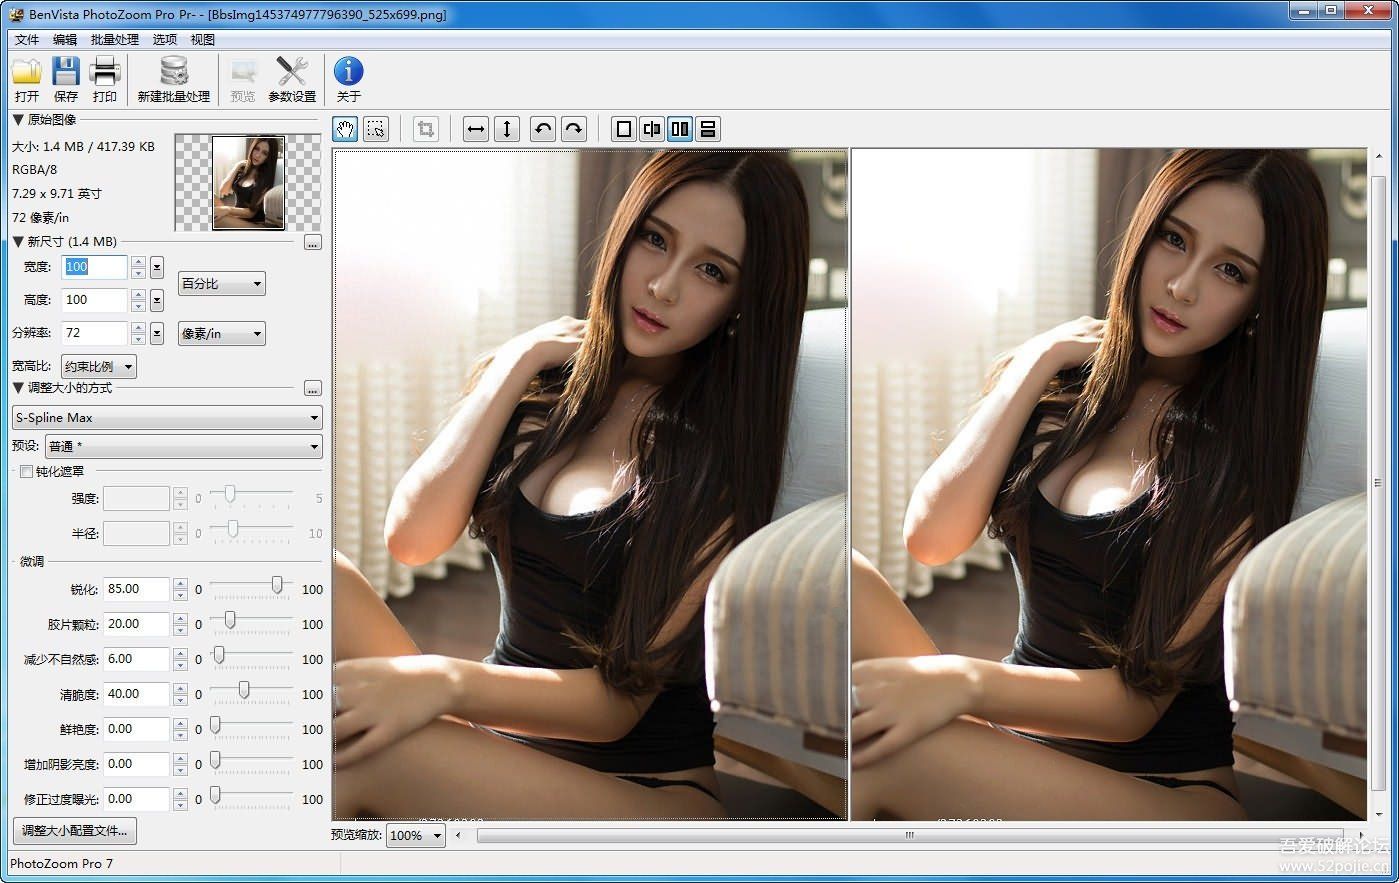Image resolution: width=1399 pixels, height=883 pixels.
Task: Select the marquee selection tool
Action: point(376,129)
